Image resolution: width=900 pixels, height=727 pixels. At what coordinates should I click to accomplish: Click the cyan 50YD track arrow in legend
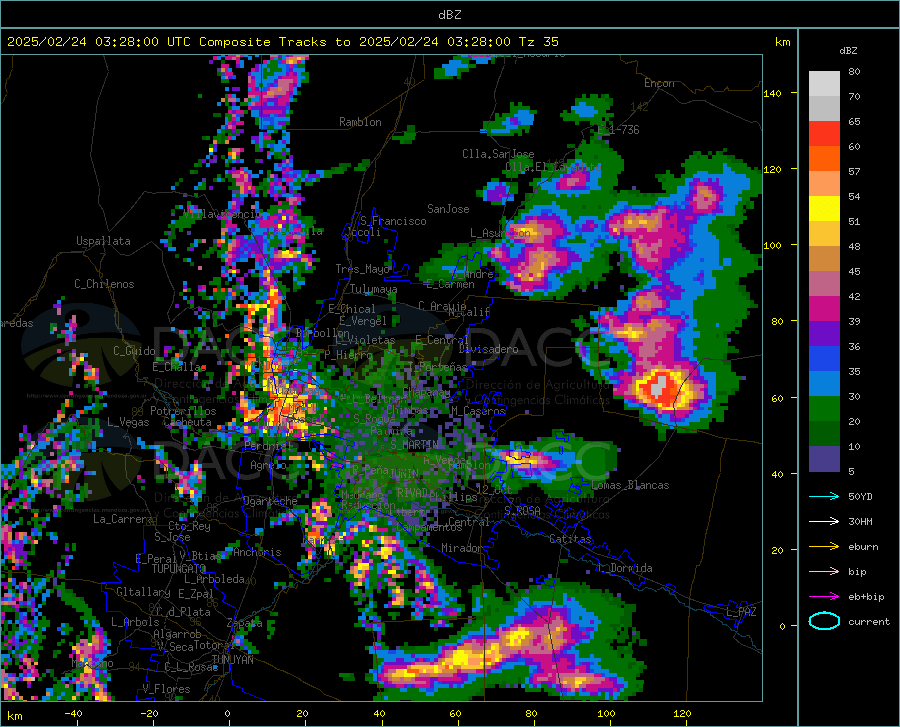tap(824, 496)
